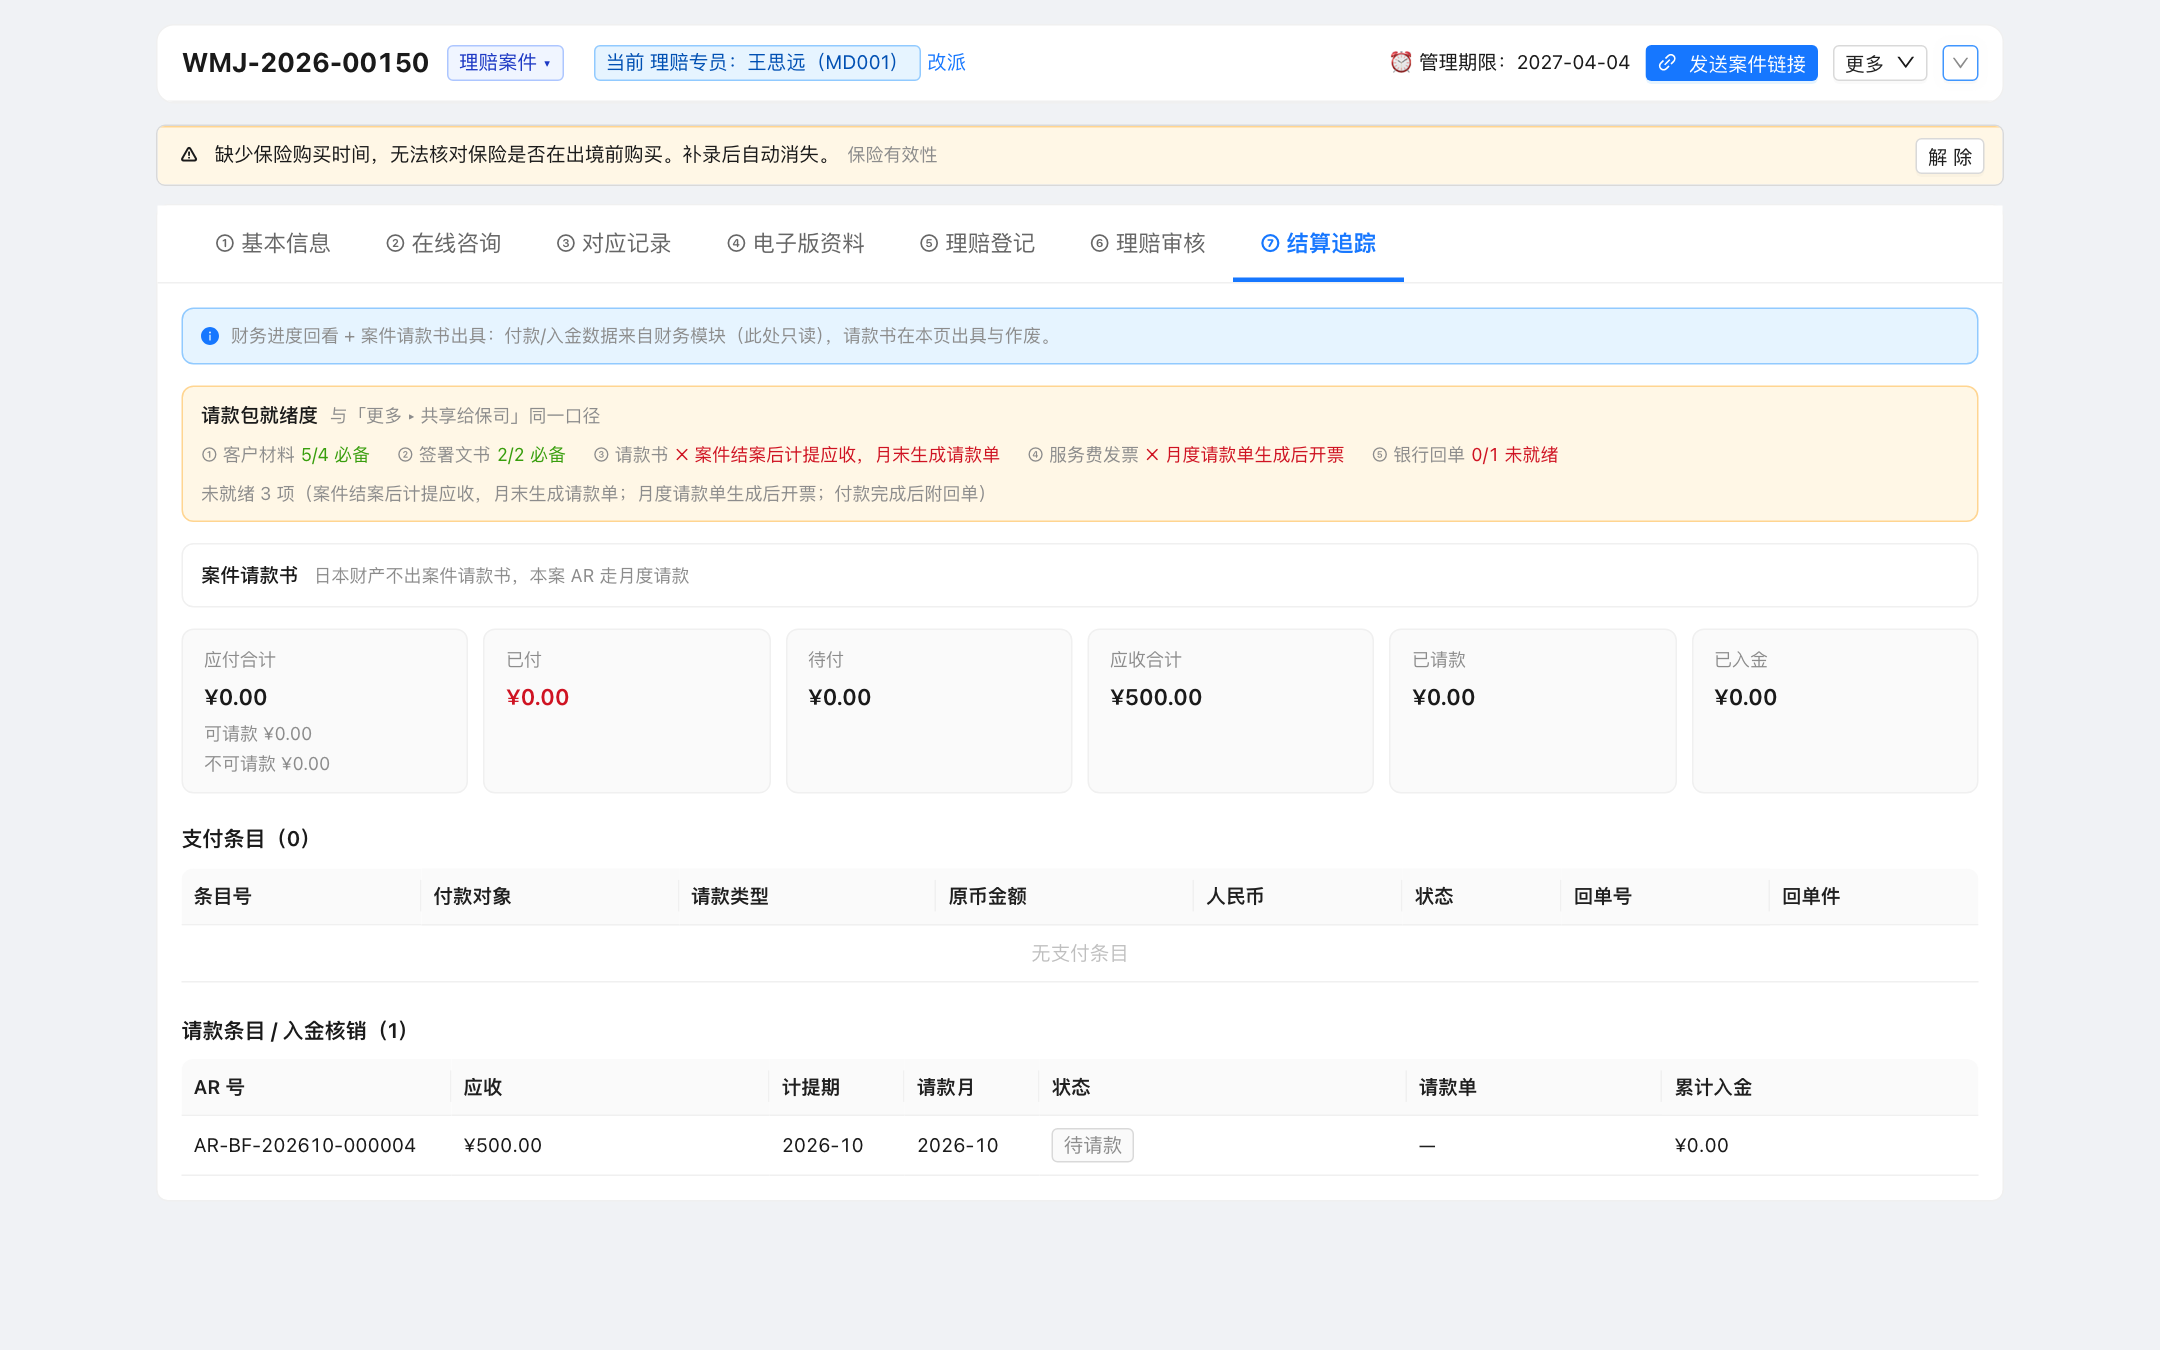Click the 保险有效性 link in alert
The width and height of the screenshot is (2160, 1350).
click(x=892, y=155)
